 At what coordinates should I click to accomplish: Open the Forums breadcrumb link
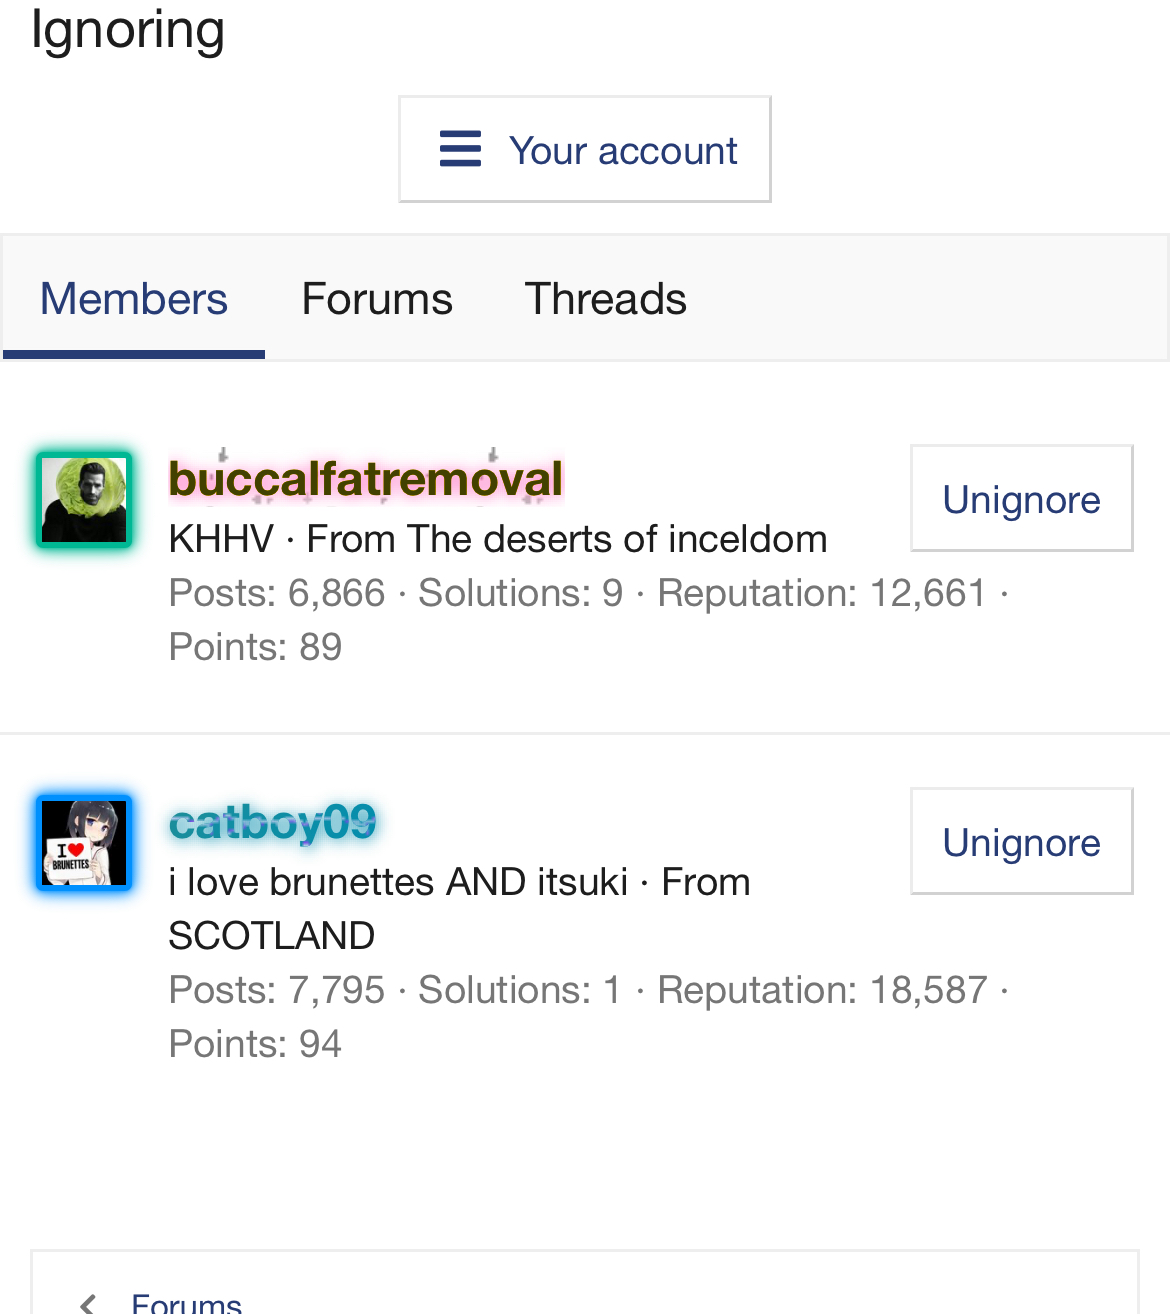[187, 1303]
